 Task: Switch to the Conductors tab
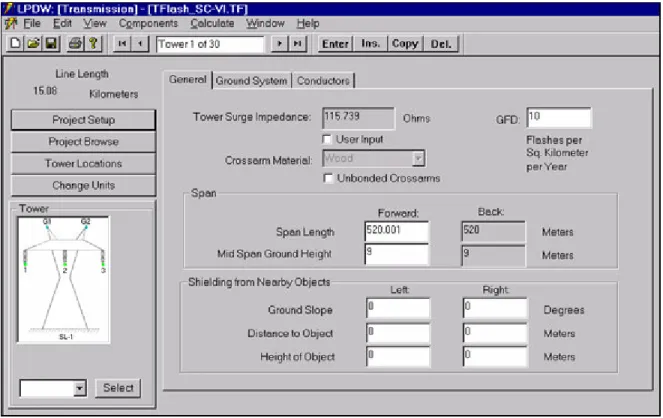323,80
